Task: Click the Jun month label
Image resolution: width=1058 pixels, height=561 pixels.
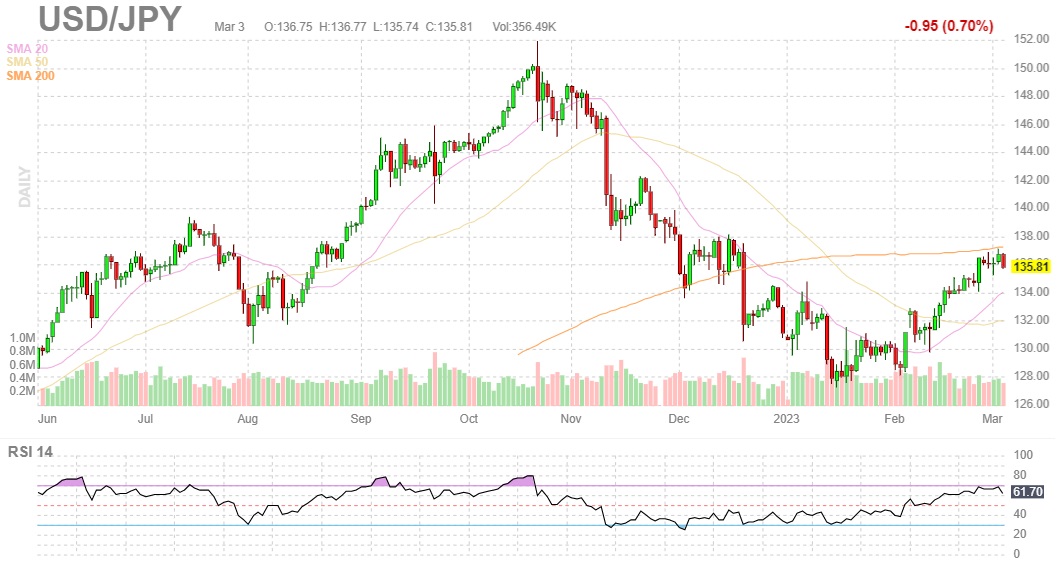Action: tap(47, 419)
